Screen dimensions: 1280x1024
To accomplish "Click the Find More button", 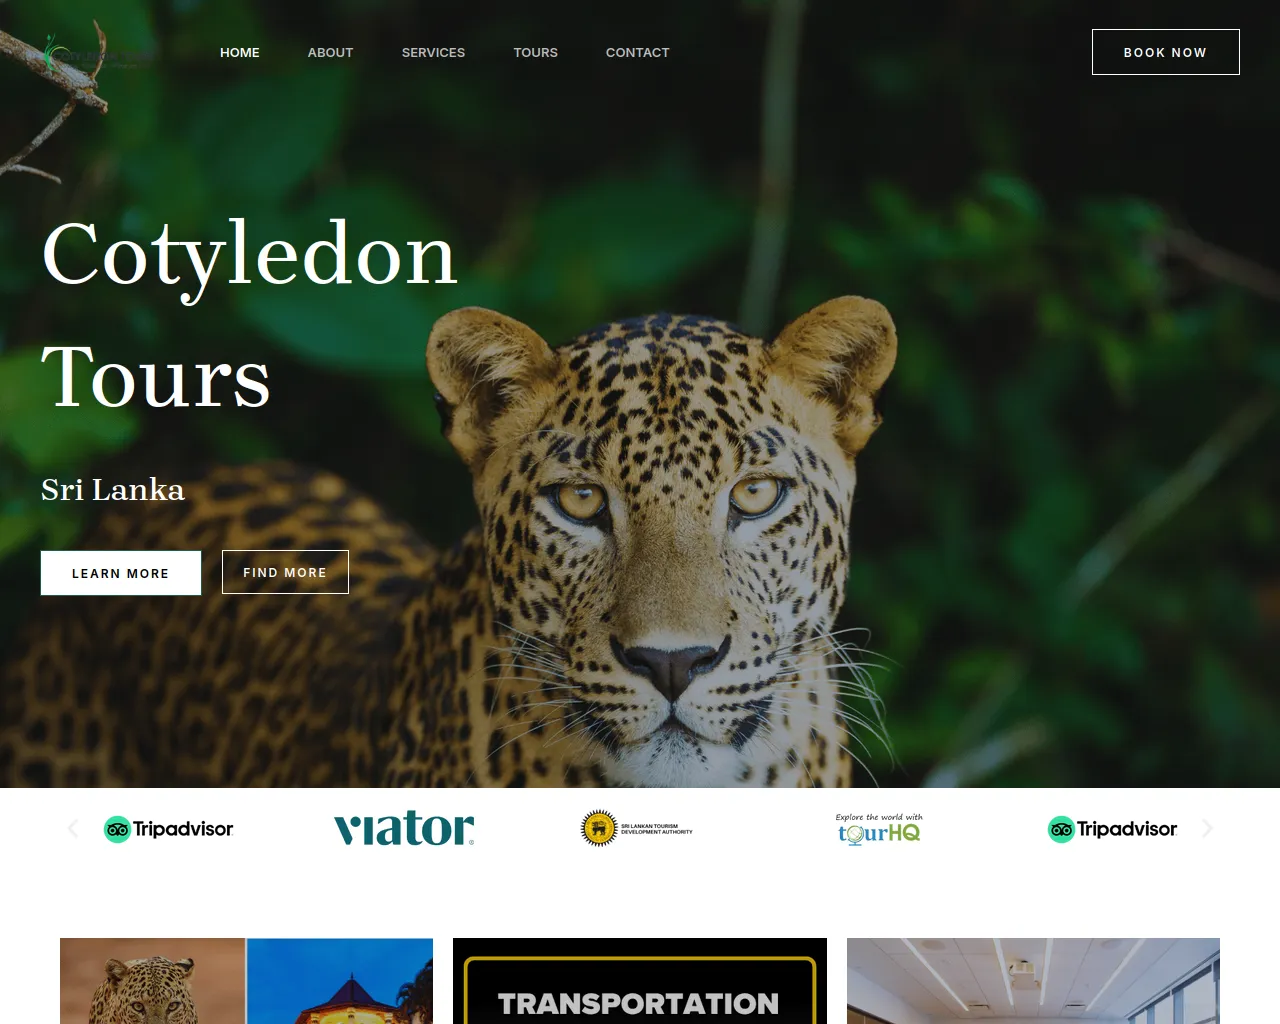I will tap(285, 572).
